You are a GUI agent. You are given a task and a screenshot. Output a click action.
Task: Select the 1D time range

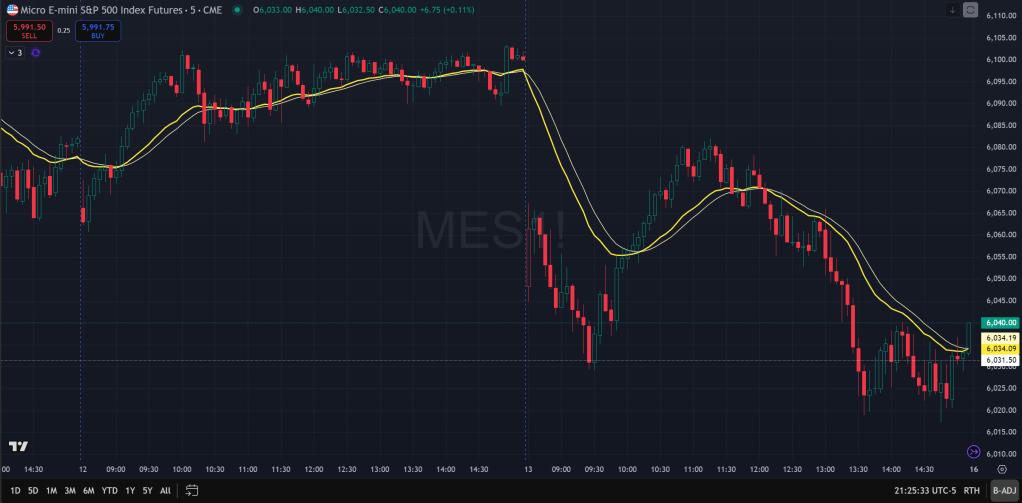point(15,490)
